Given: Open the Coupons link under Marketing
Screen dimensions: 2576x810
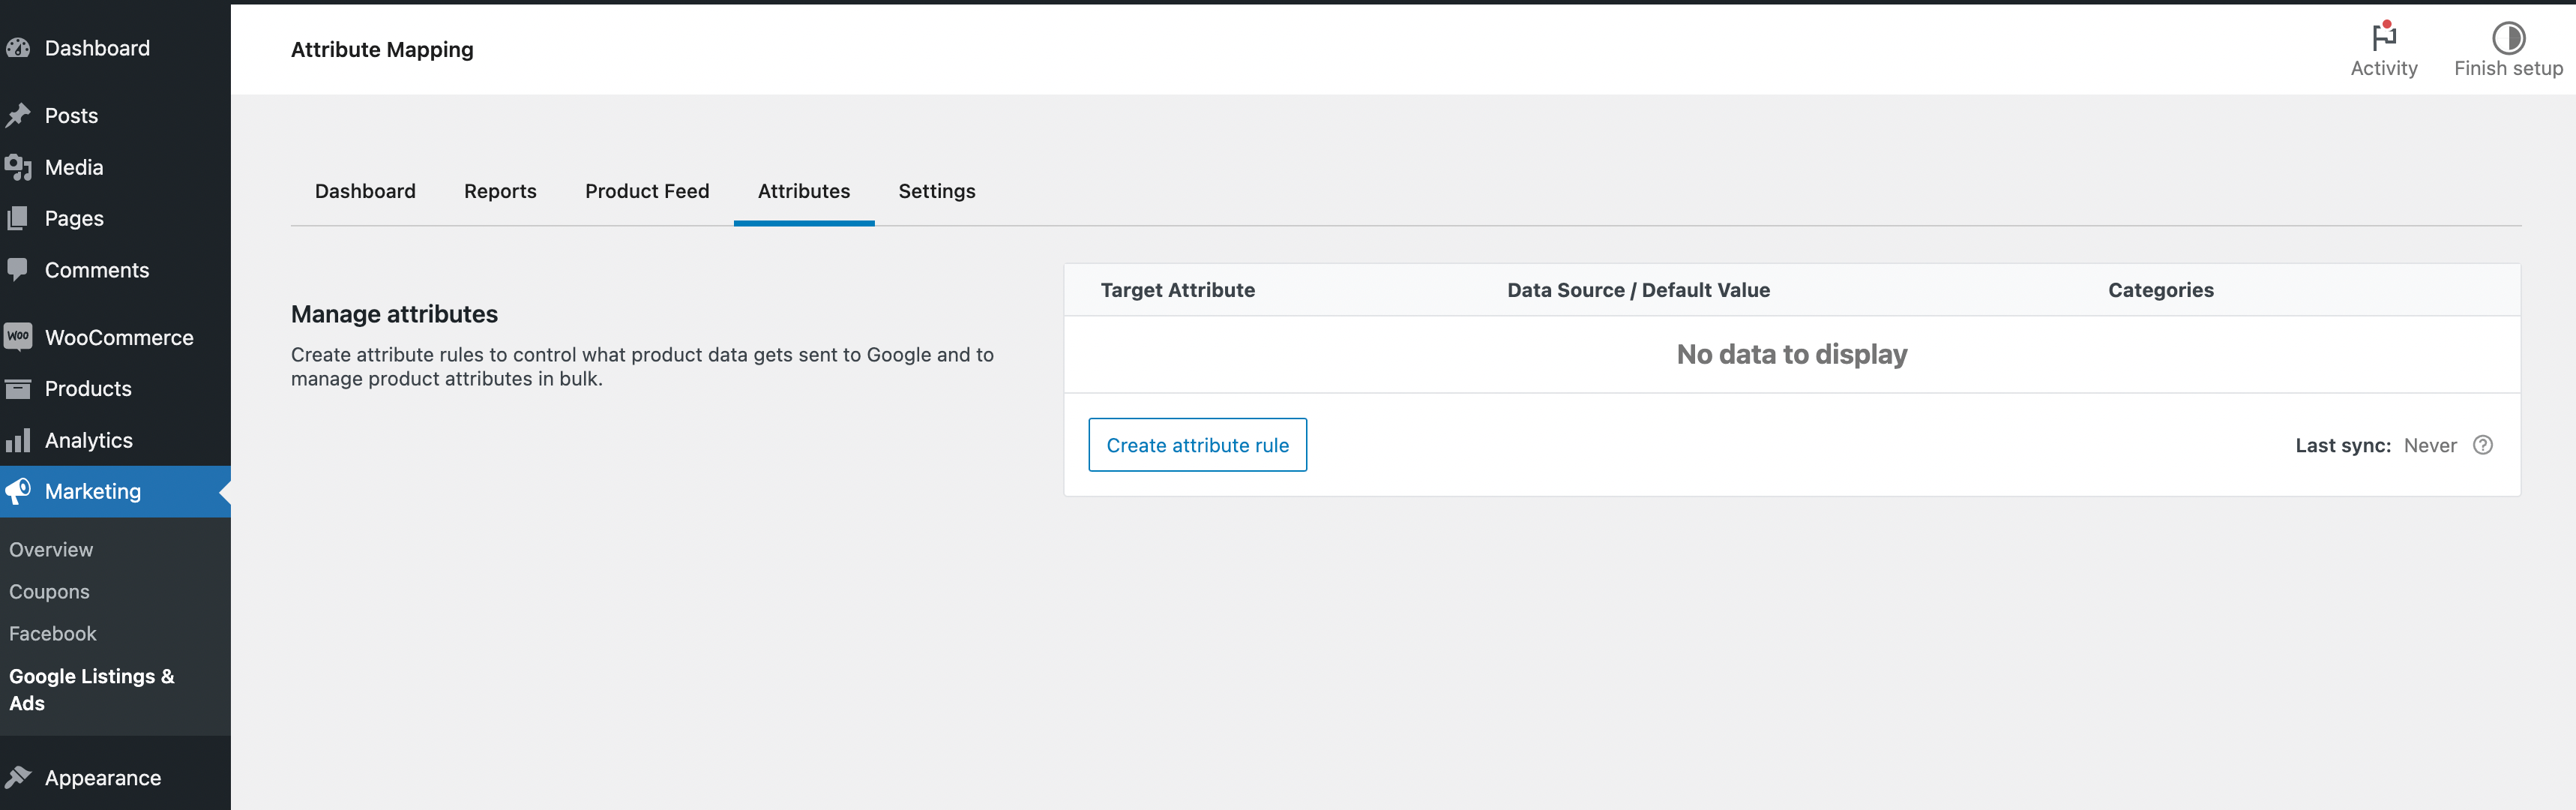Looking at the screenshot, I should pyautogui.click(x=49, y=591).
